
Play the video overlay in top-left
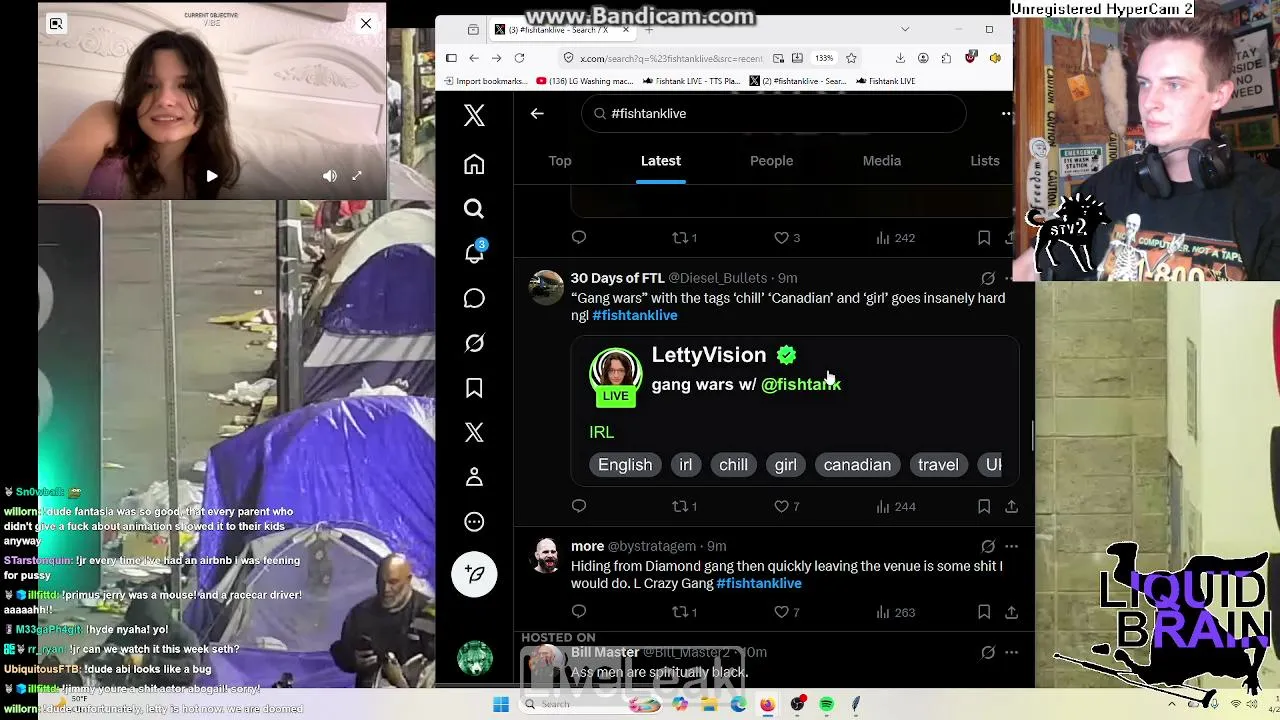(212, 176)
